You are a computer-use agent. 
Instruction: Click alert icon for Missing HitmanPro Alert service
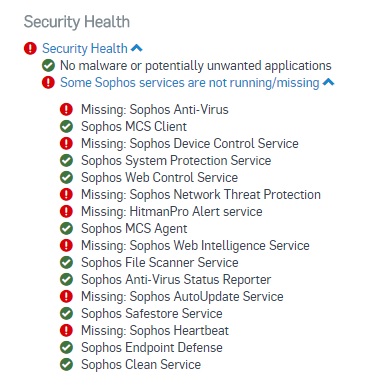click(66, 211)
